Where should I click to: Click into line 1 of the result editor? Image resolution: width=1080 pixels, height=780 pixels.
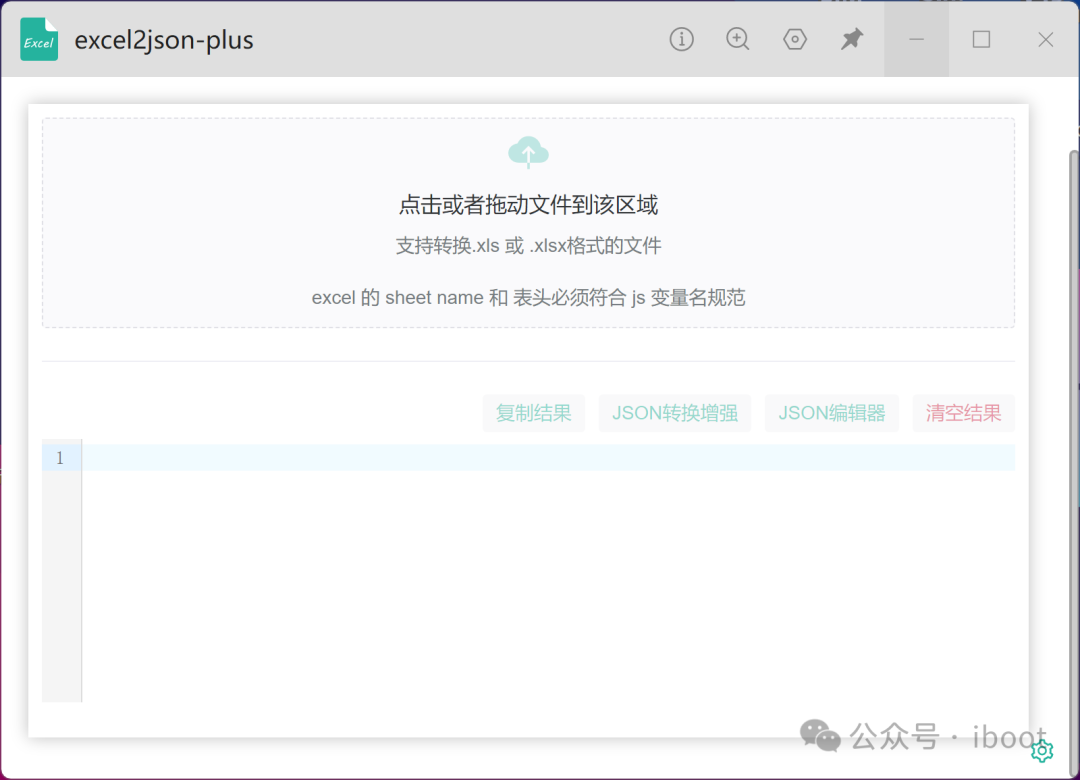[548, 458]
